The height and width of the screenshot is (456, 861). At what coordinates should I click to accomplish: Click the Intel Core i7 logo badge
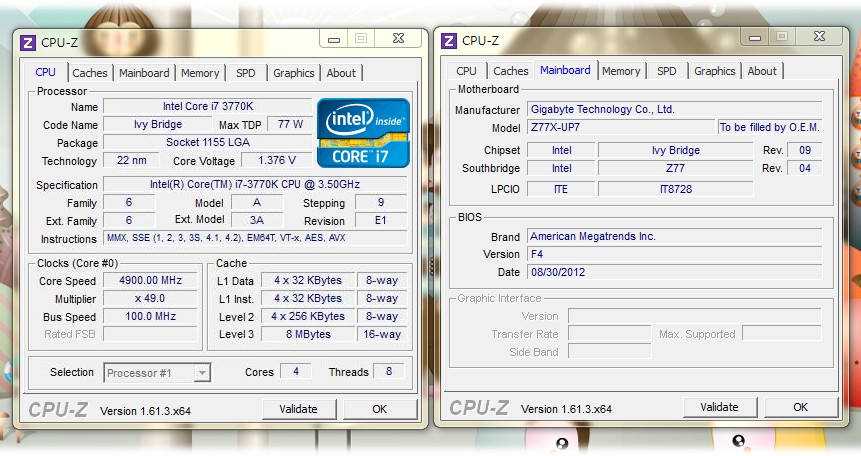click(363, 133)
